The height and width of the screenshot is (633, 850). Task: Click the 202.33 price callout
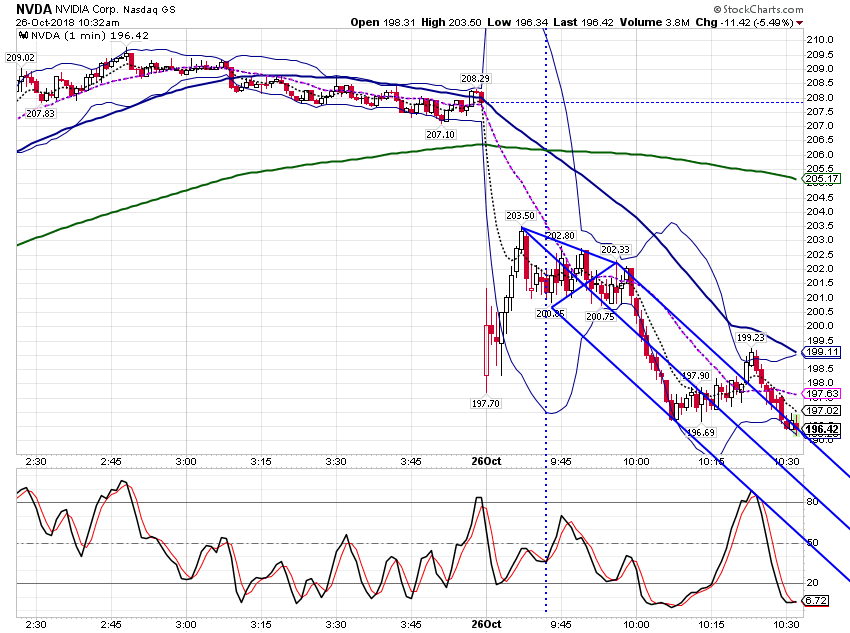(615, 250)
